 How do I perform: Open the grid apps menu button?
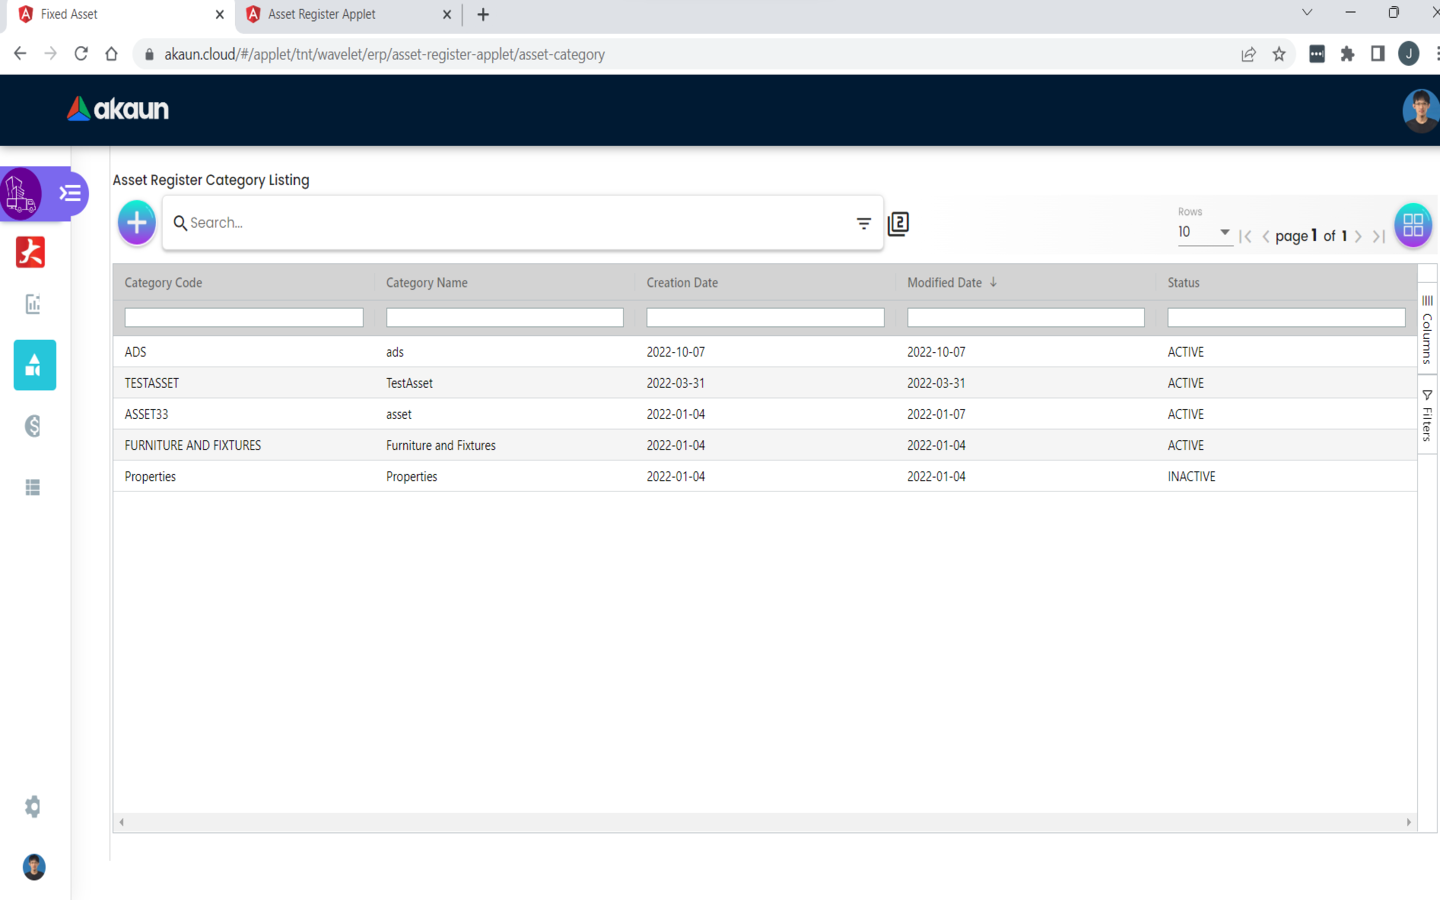point(1412,225)
